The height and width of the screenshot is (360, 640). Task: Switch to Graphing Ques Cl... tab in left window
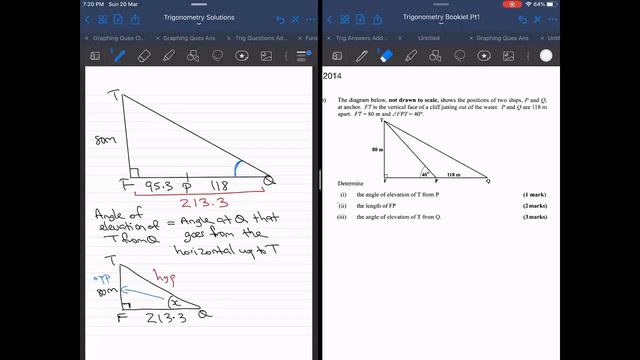coord(118,38)
